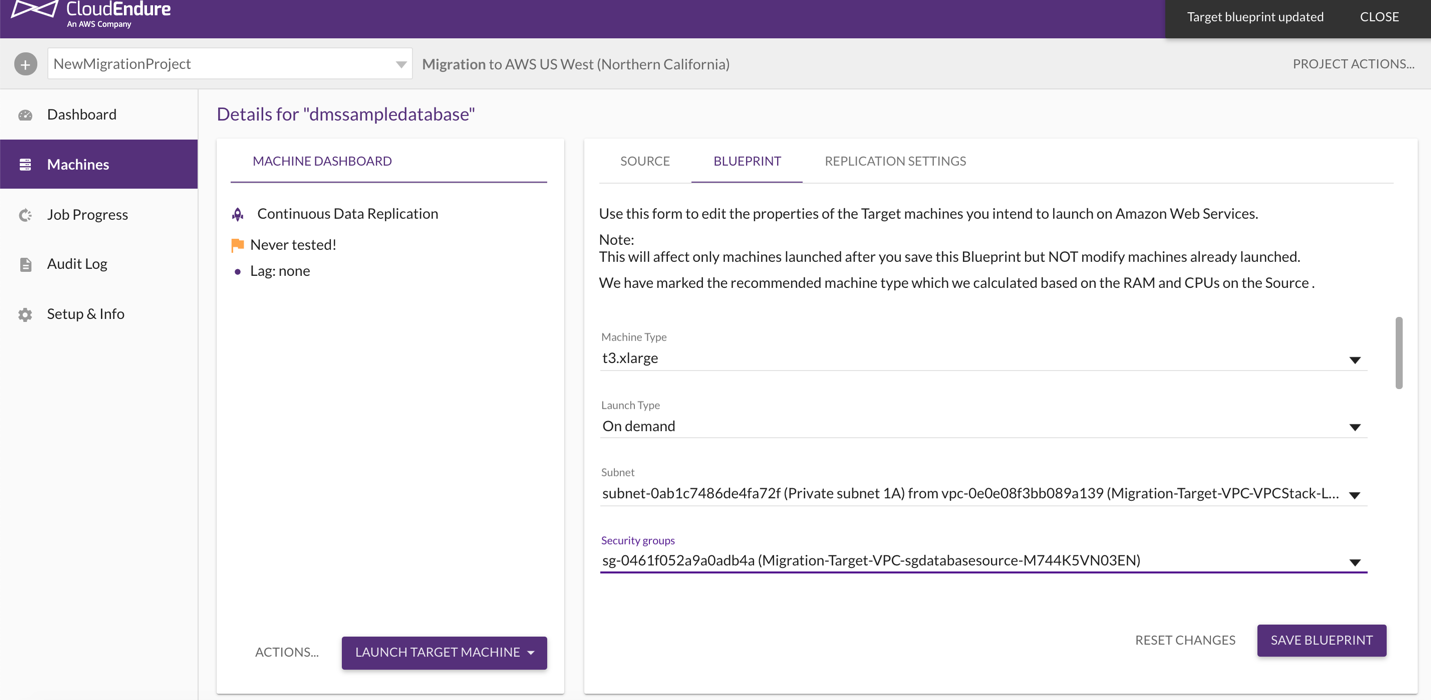1431x700 pixels.
Task: Click the Setup & Info gear icon
Action: [26, 315]
